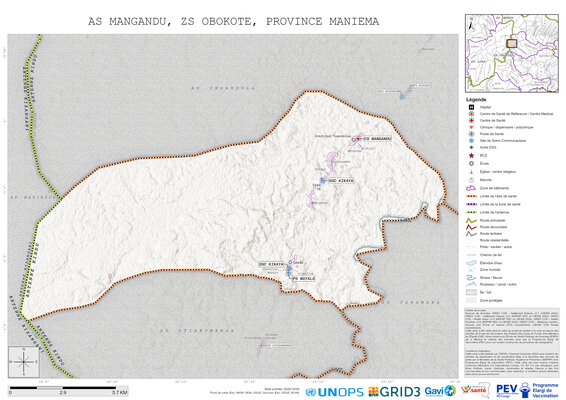The height and width of the screenshot is (400, 566).
Task: Select the CS MANGANDU map label
Action: coord(377,139)
